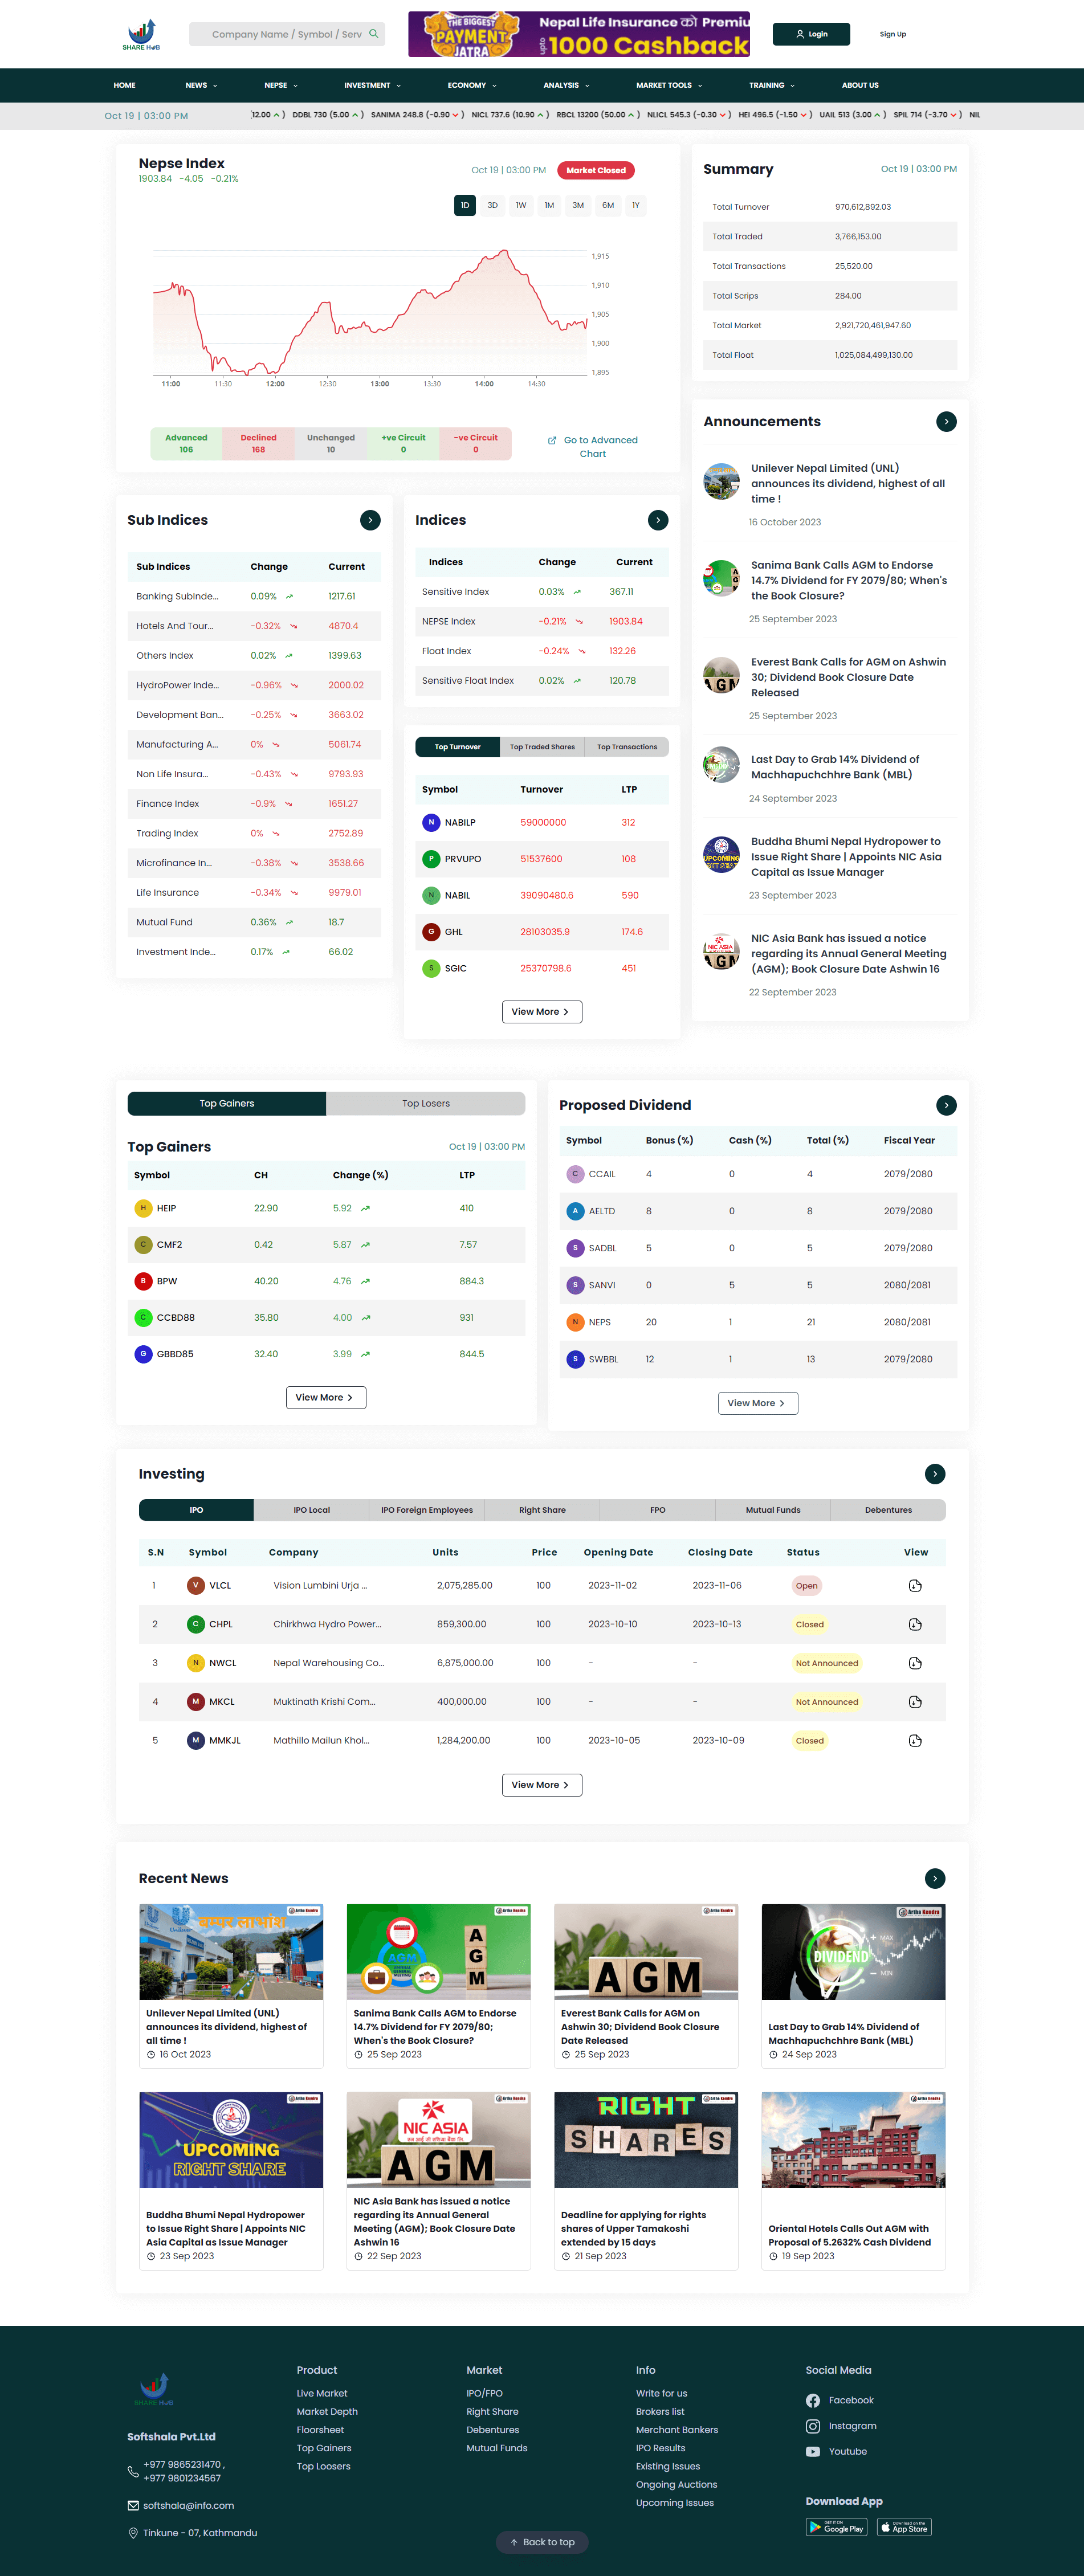This screenshot has width=1084, height=2576.
Task: Select the 3D chart range
Action: tap(493, 205)
